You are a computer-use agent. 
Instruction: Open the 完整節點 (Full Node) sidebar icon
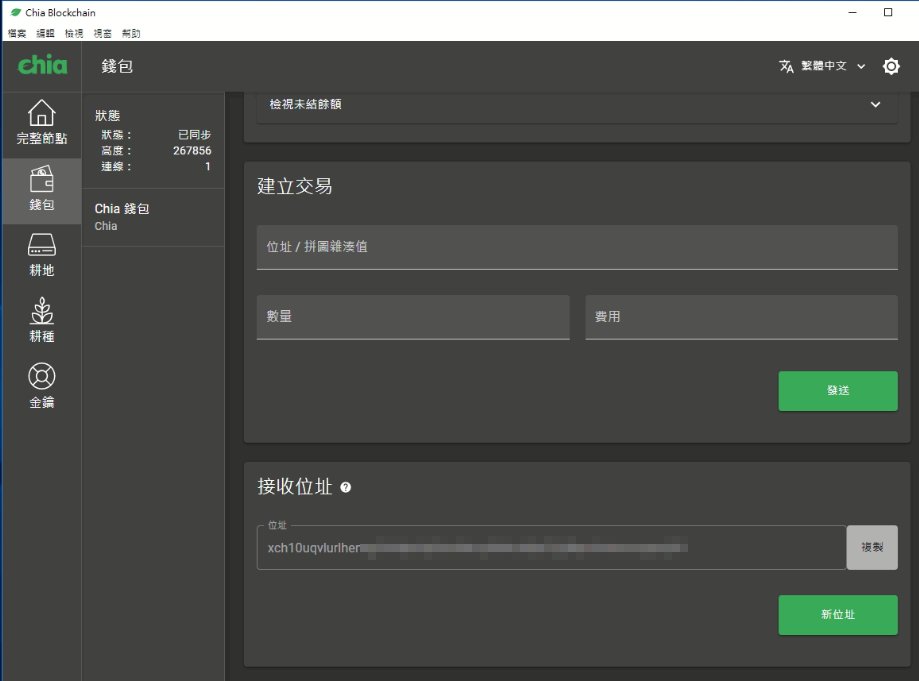point(41,123)
